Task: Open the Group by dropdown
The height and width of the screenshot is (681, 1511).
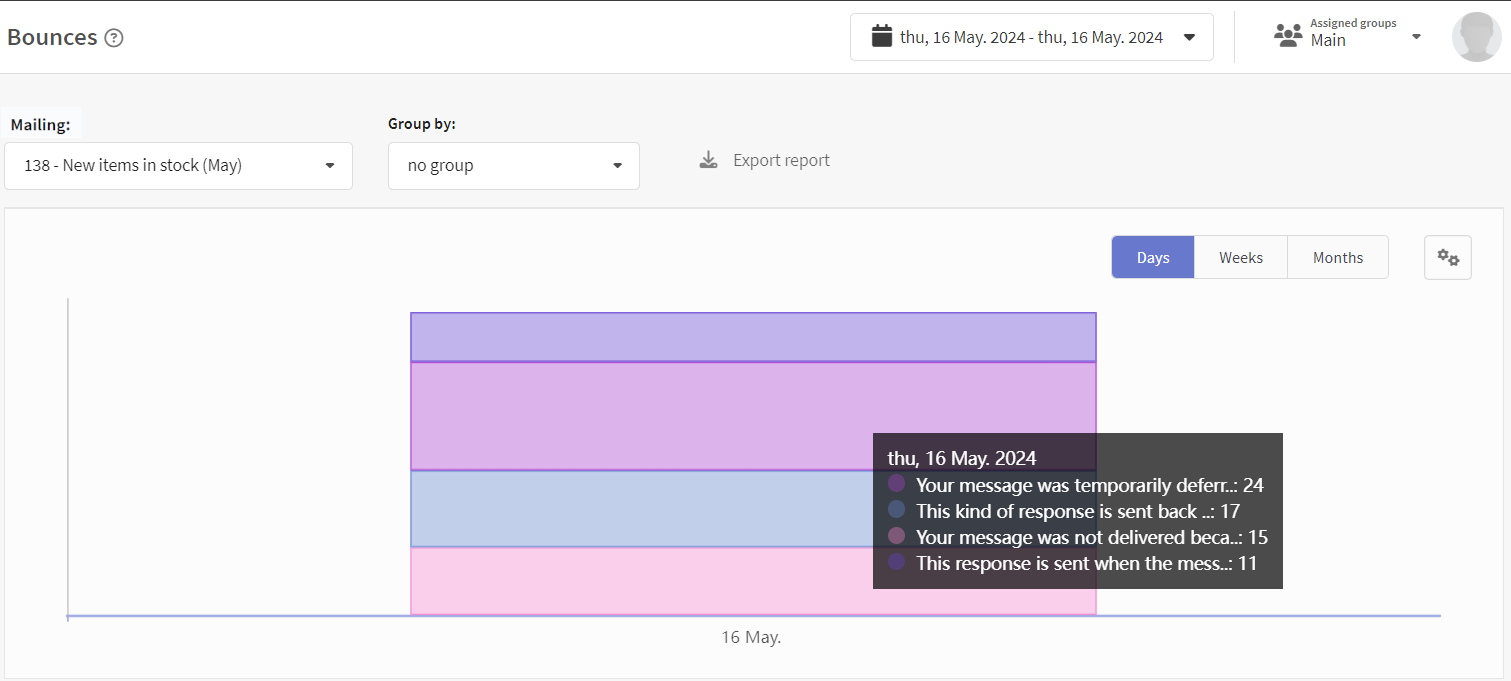Action: [x=513, y=166]
